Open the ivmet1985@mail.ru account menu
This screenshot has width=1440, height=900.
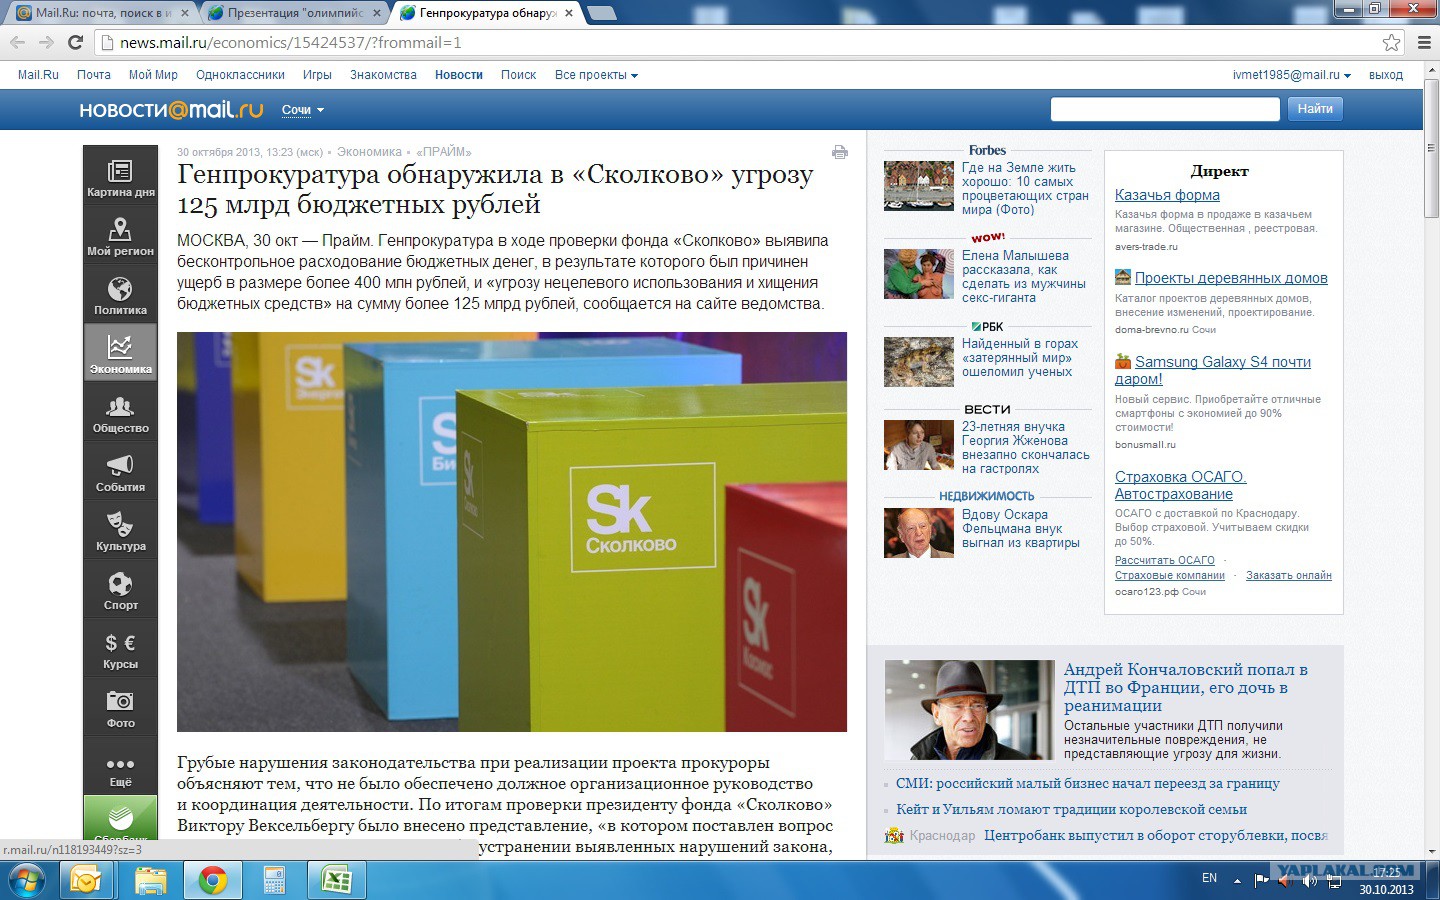coord(1291,75)
